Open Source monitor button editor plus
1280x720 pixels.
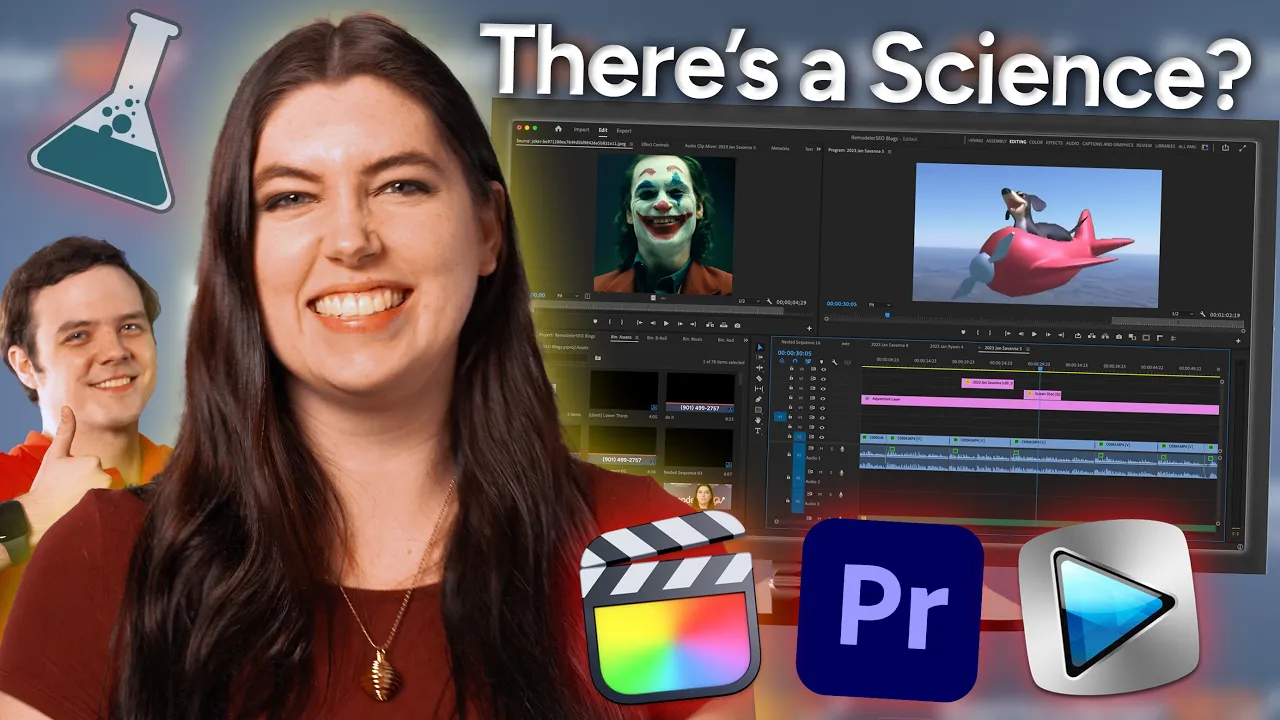pyautogui.click(x=809, y=328)
